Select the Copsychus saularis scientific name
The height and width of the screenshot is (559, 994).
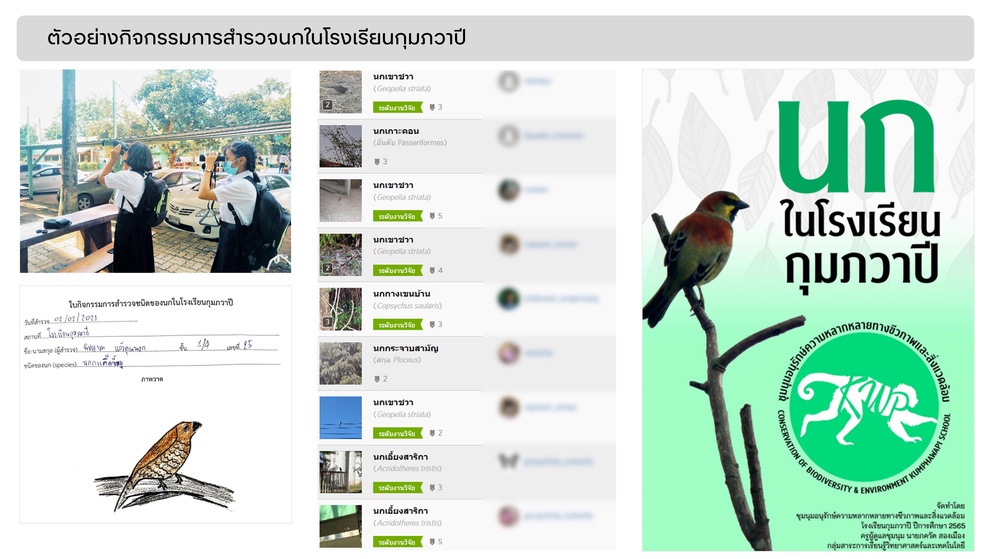[x=408, y=306]
